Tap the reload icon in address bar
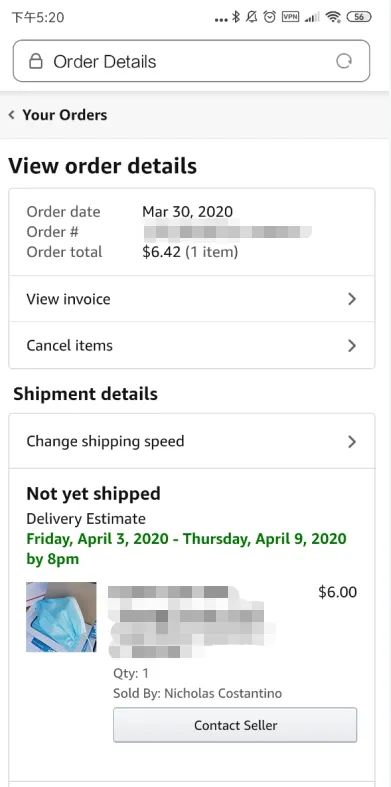This screenshot has width=391, height=787. pyautogui.click(x=344, y=61)
